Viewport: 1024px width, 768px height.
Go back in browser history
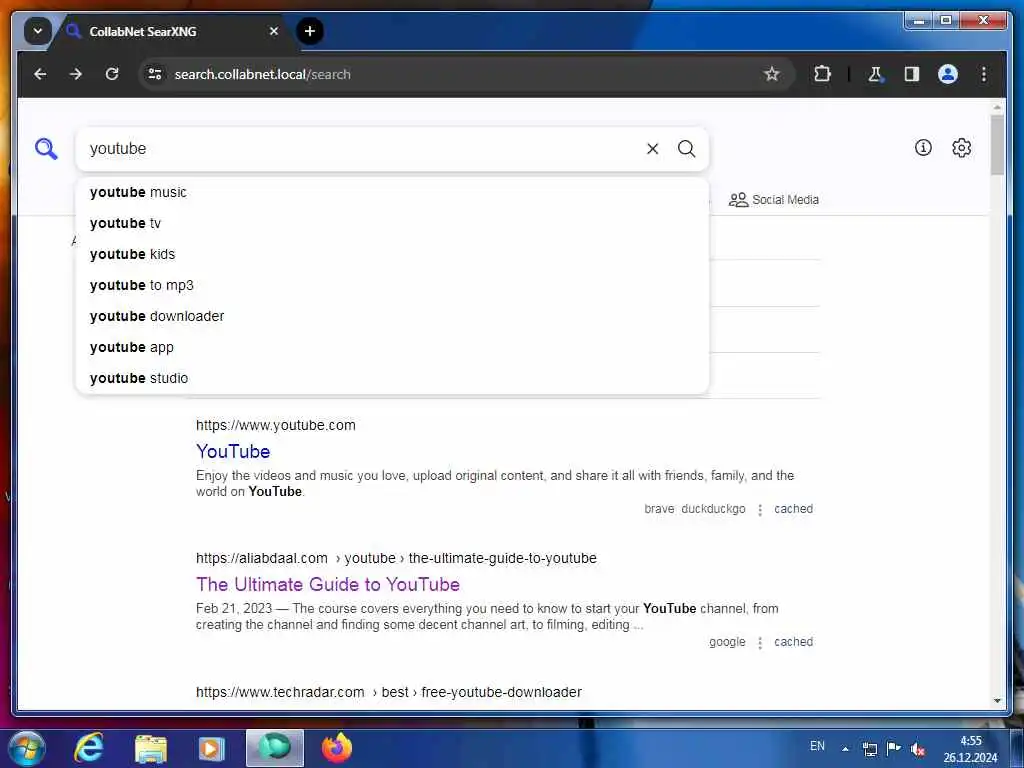[x=40, y=74]
